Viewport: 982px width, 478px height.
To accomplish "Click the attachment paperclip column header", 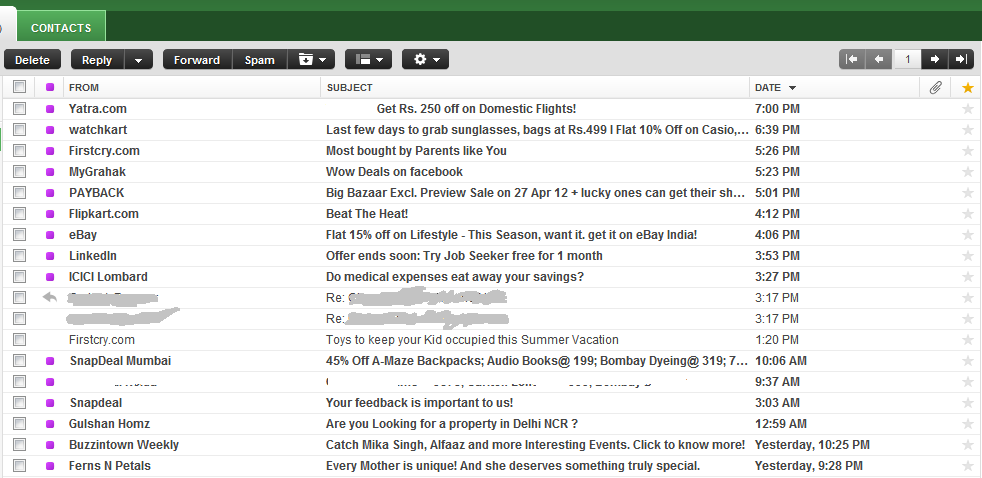I will tap(935, 88).
